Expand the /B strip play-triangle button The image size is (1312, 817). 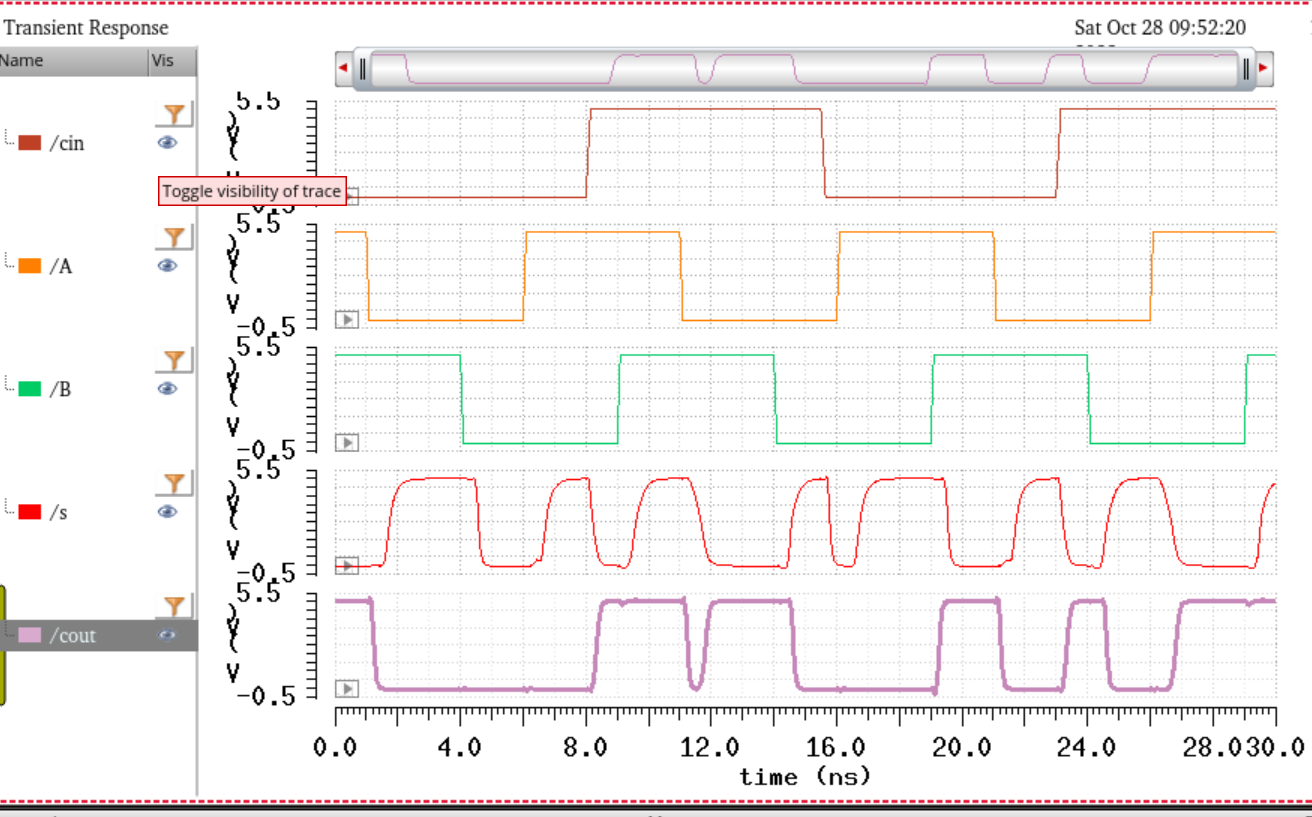(347, 443)
